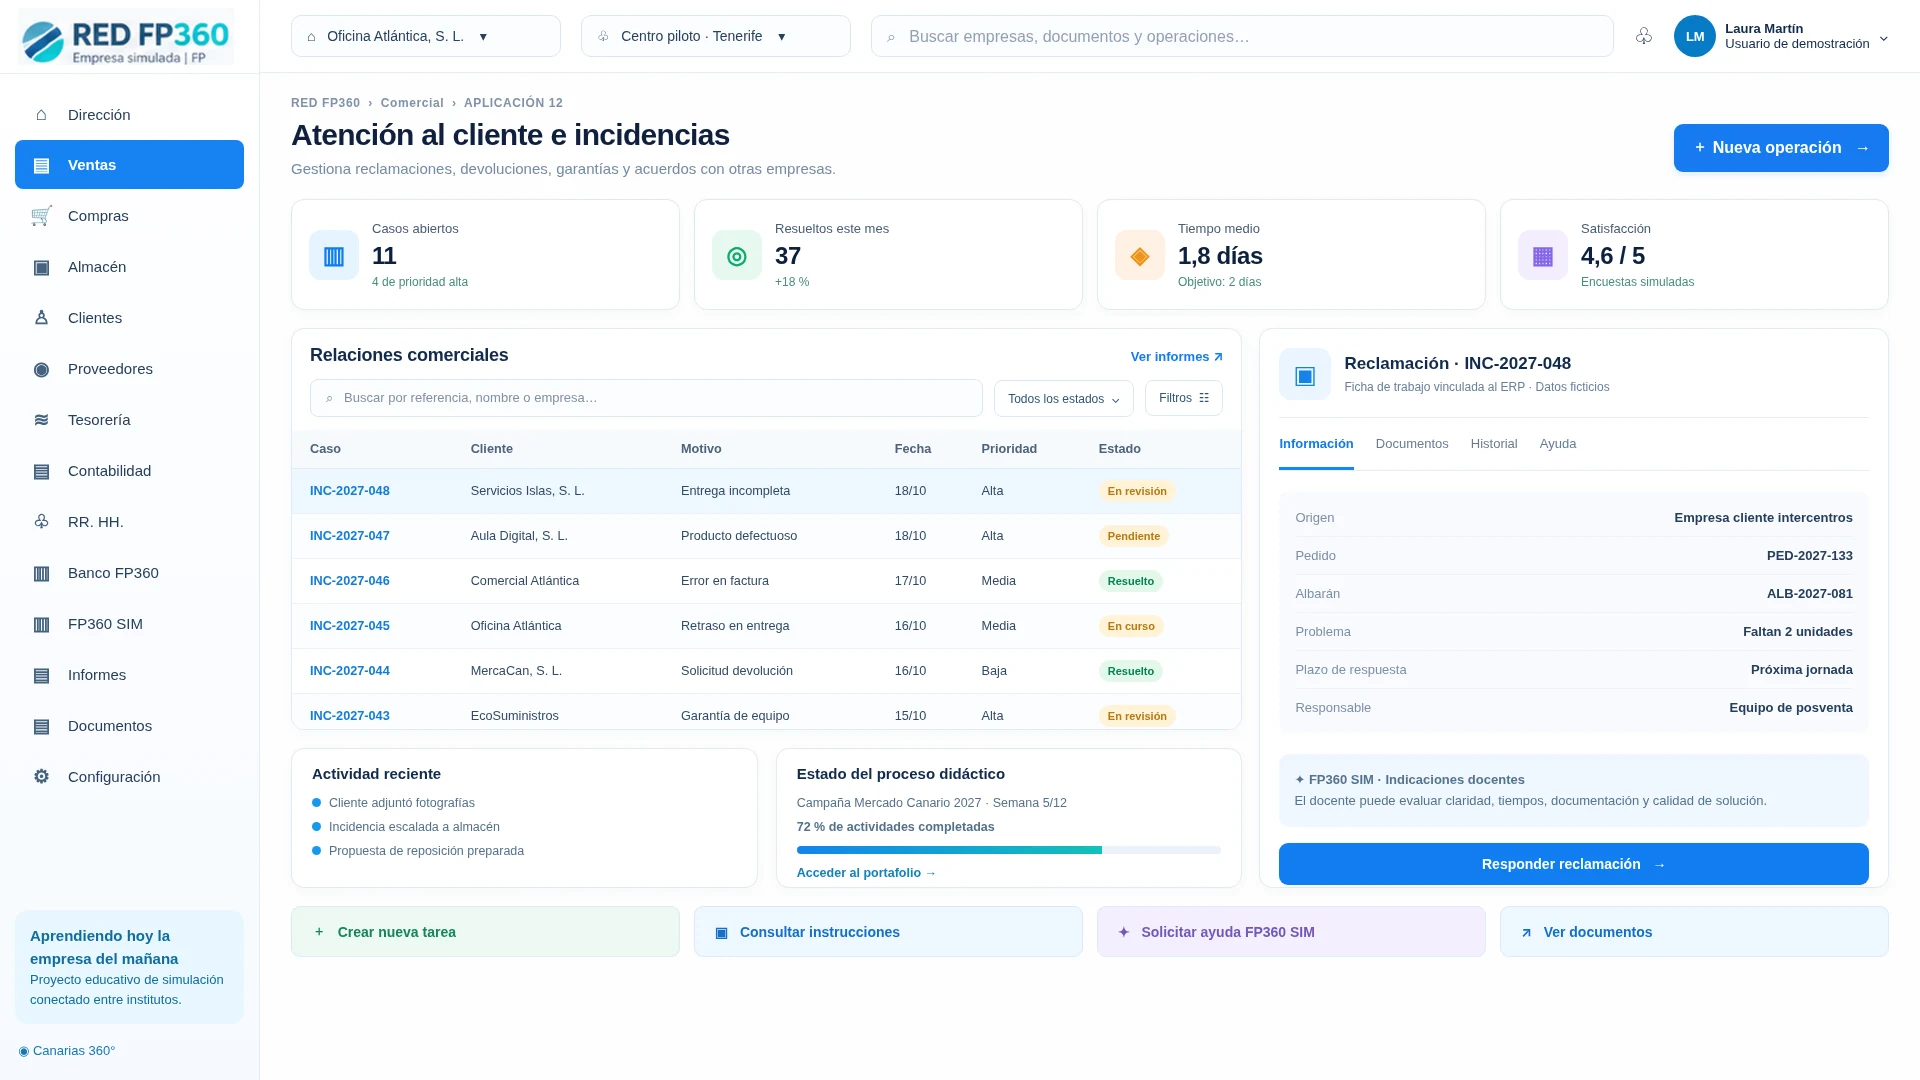This screenshot has height=1080, width=1920.
Task: Click the Pendiente status badge
Action: pyautogui.click(x=1133, y=536)
